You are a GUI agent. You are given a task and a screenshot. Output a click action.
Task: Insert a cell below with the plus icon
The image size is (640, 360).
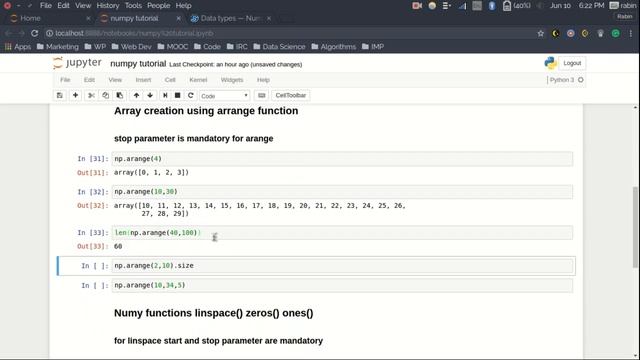tap(75, 96)
